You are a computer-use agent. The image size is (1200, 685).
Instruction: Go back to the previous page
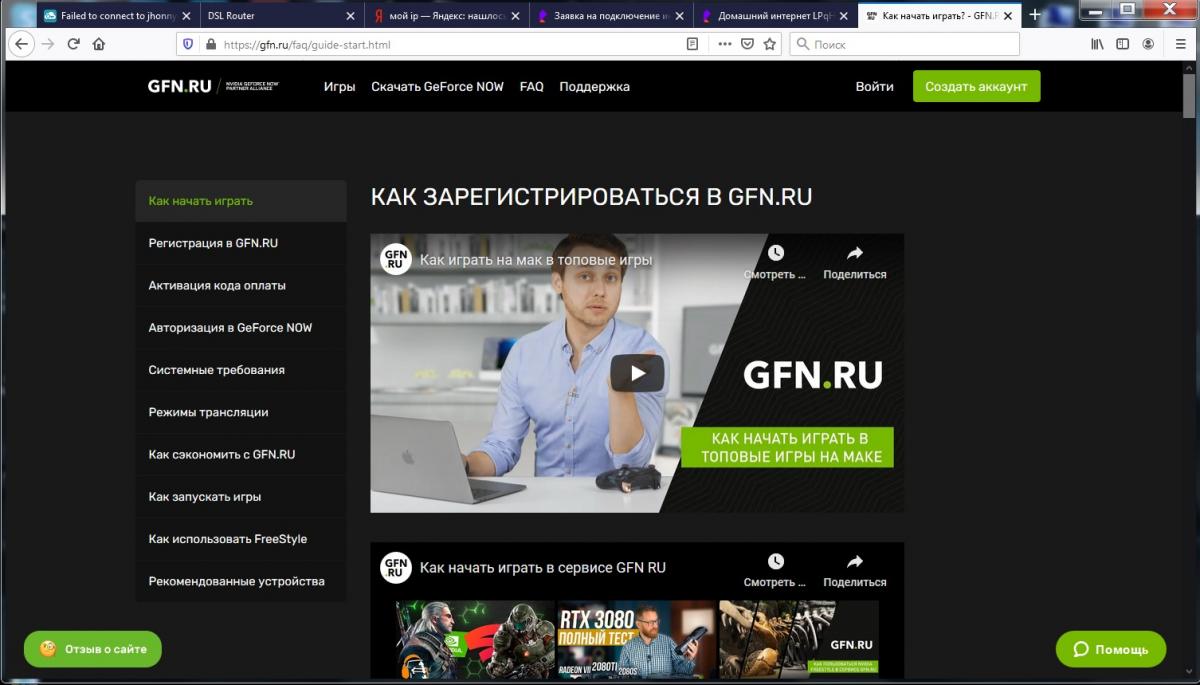[21, 44]
